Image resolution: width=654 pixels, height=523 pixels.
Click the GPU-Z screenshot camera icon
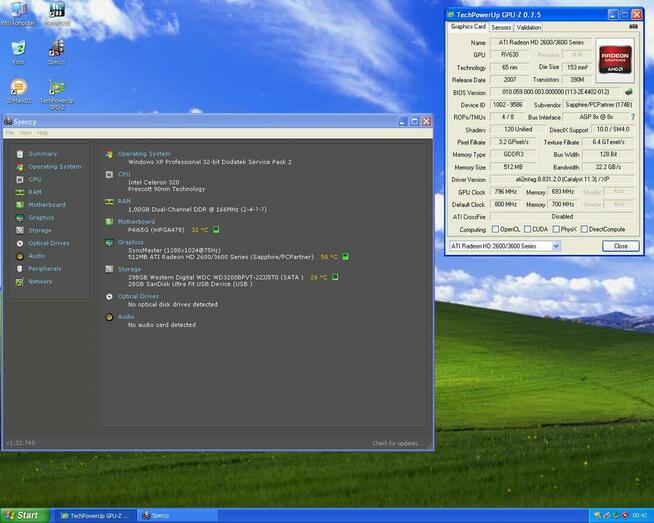633,27
